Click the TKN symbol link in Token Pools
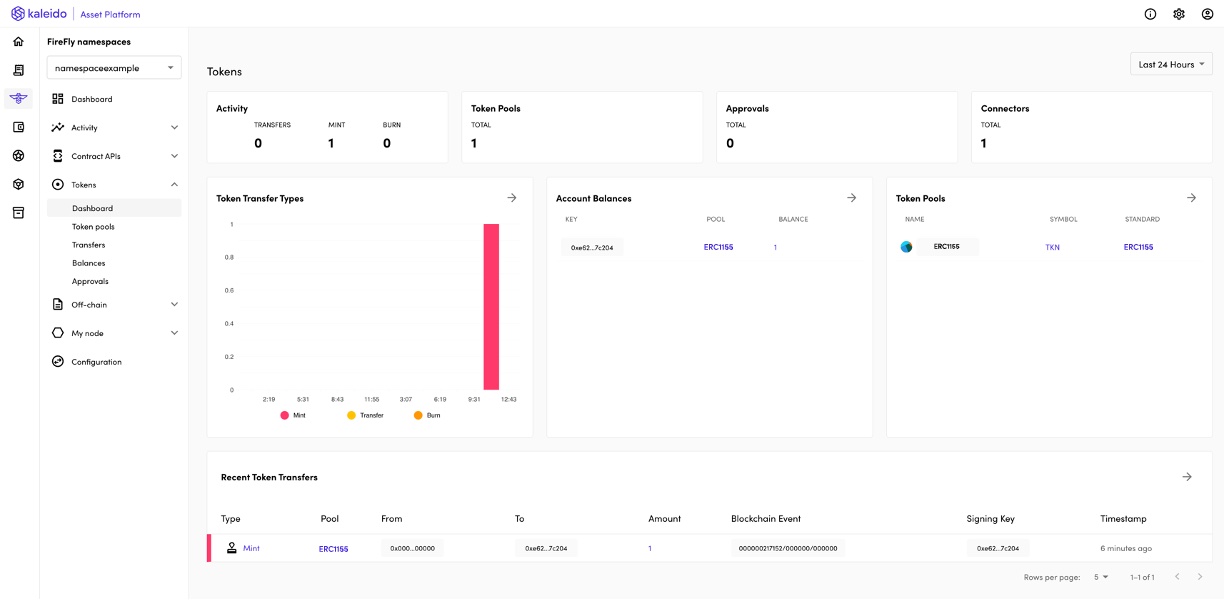The image size is (1224, 600). click(x=1052, y=245)
